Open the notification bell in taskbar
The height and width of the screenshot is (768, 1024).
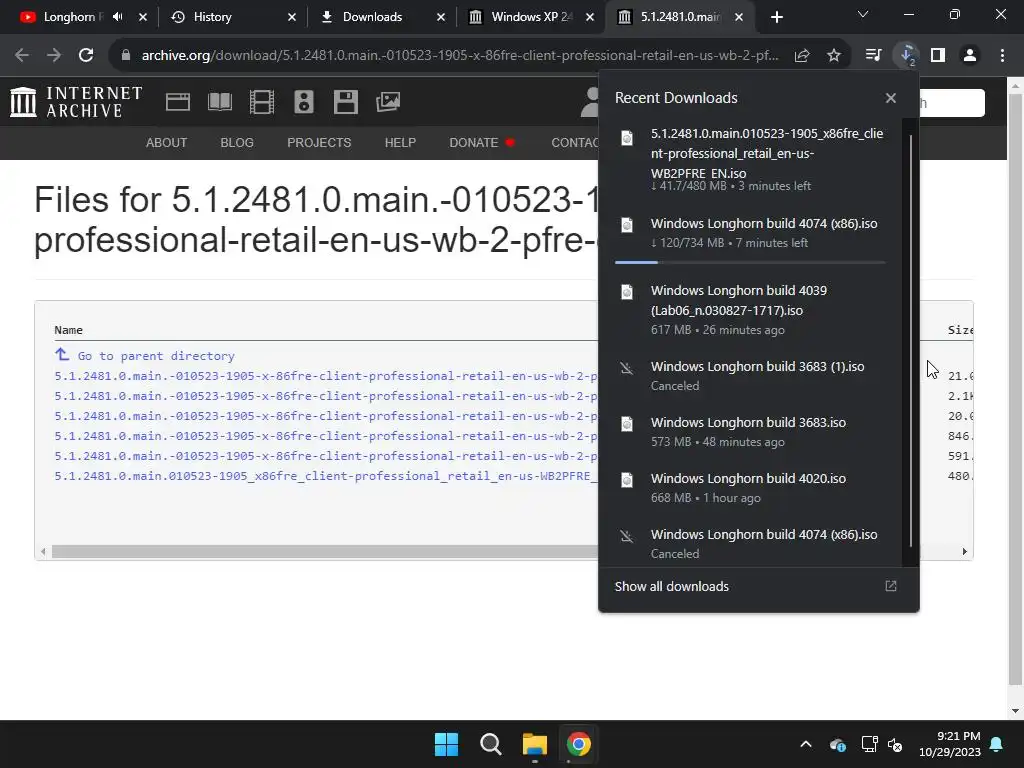coord(997,744)
